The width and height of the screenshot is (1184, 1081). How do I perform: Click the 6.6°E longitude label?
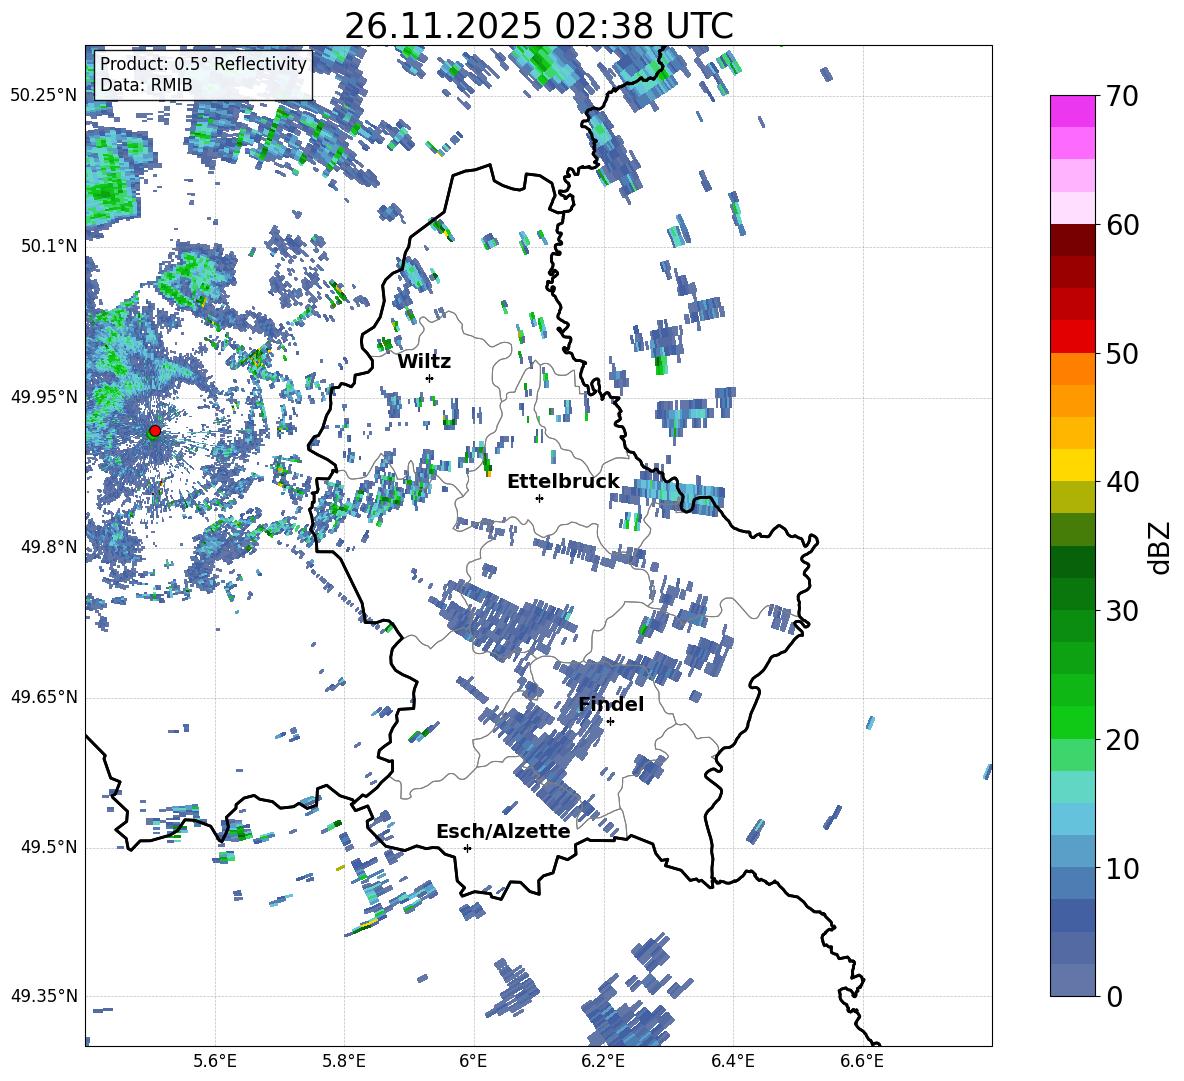point(862,1061)
